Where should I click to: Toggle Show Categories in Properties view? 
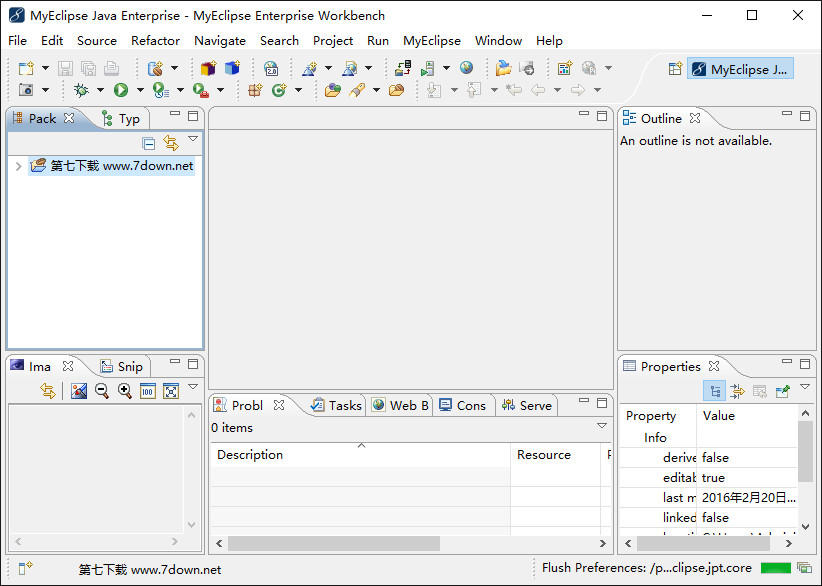(x=715, y=391)
